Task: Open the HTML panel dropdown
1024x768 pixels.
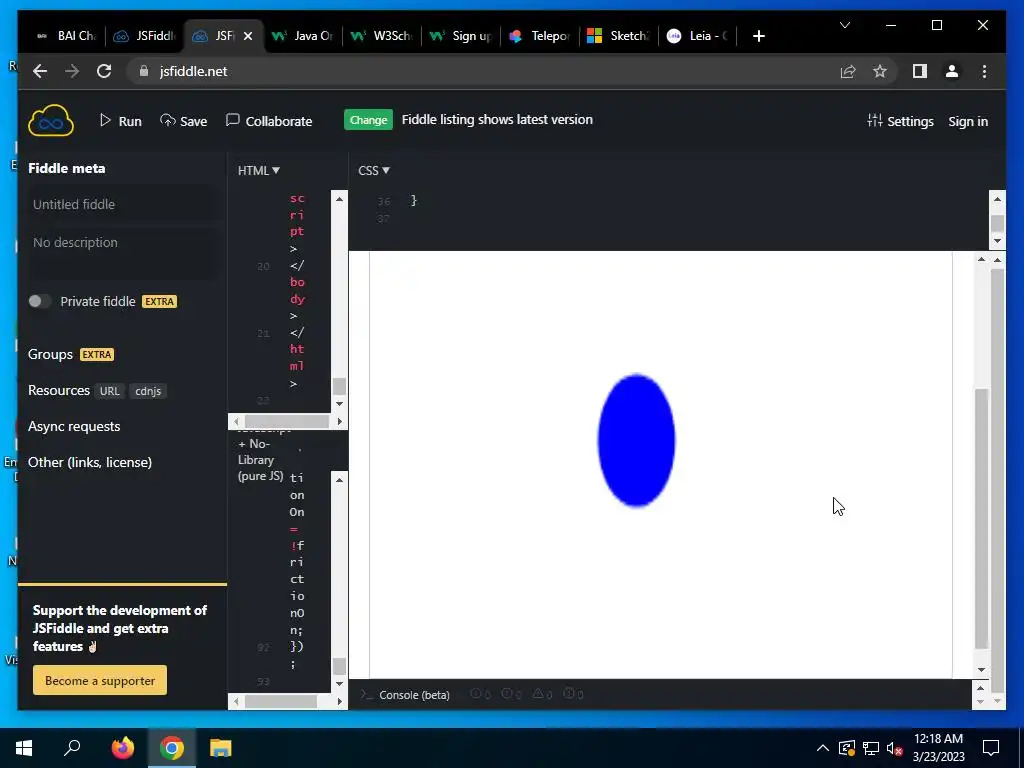Action: coord(259,170)
